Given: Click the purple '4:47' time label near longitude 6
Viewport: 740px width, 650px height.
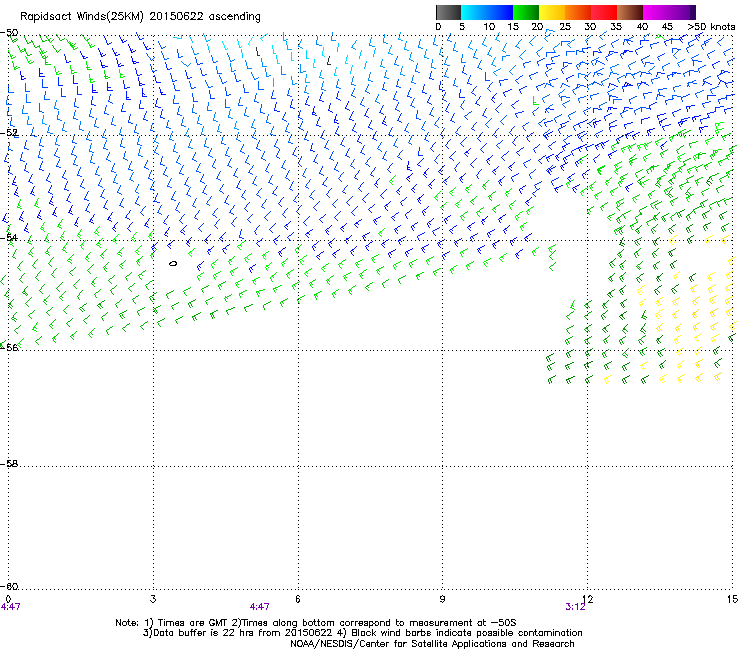Looking at the screenshot, I should [260, 607].
